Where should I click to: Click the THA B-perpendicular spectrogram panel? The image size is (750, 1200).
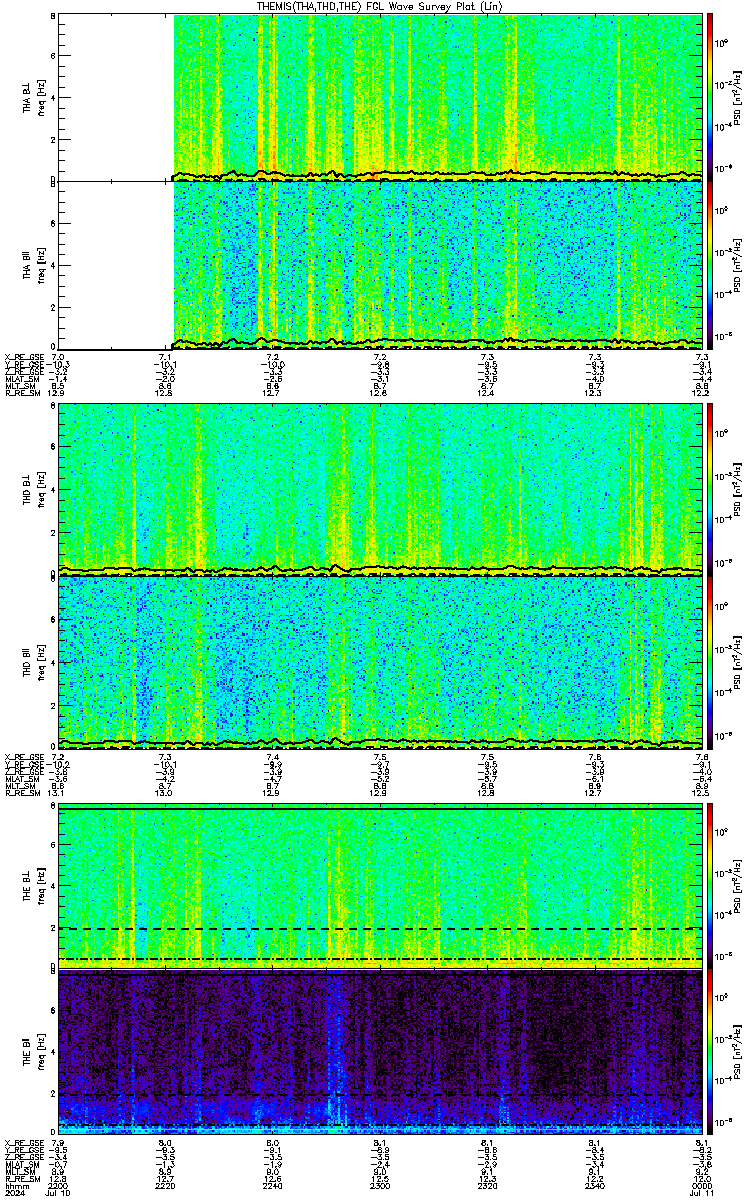[379, 97]
